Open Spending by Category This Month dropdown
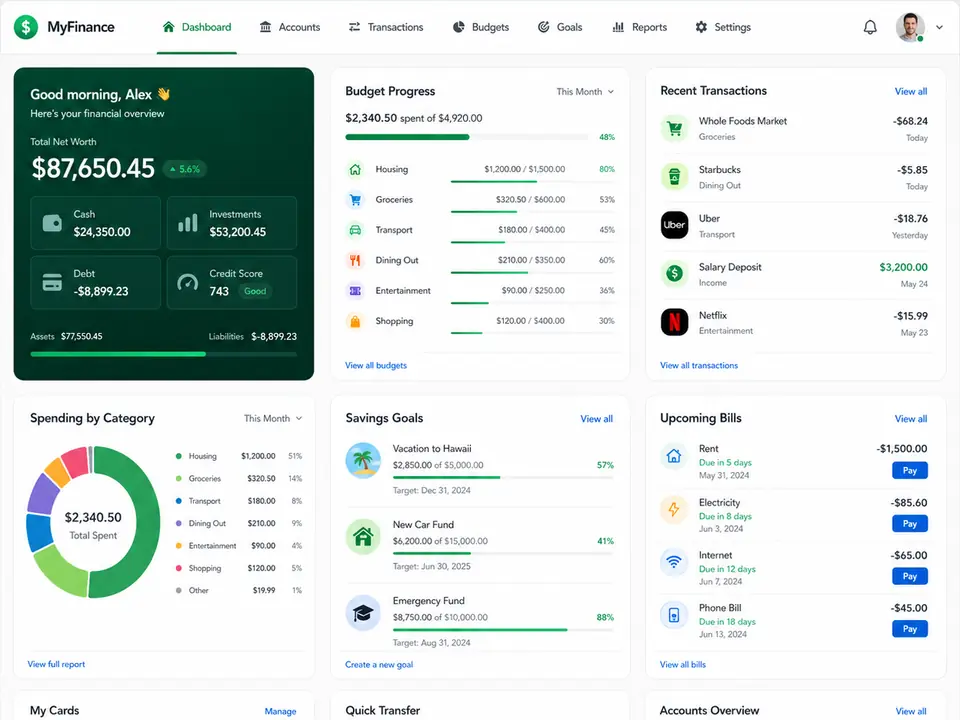The height and width of the screenshot is (720, 960). (x=273, y=419)
